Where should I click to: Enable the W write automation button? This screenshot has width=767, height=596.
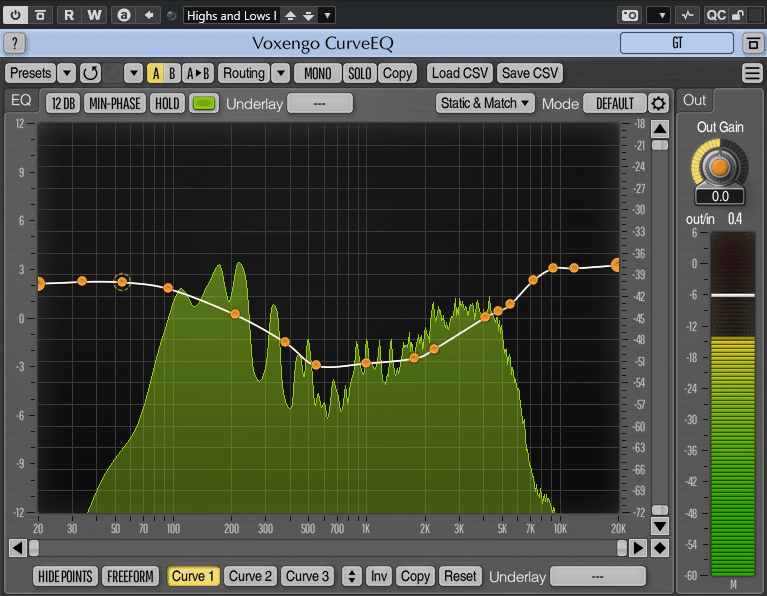click(x=94, y=15)
